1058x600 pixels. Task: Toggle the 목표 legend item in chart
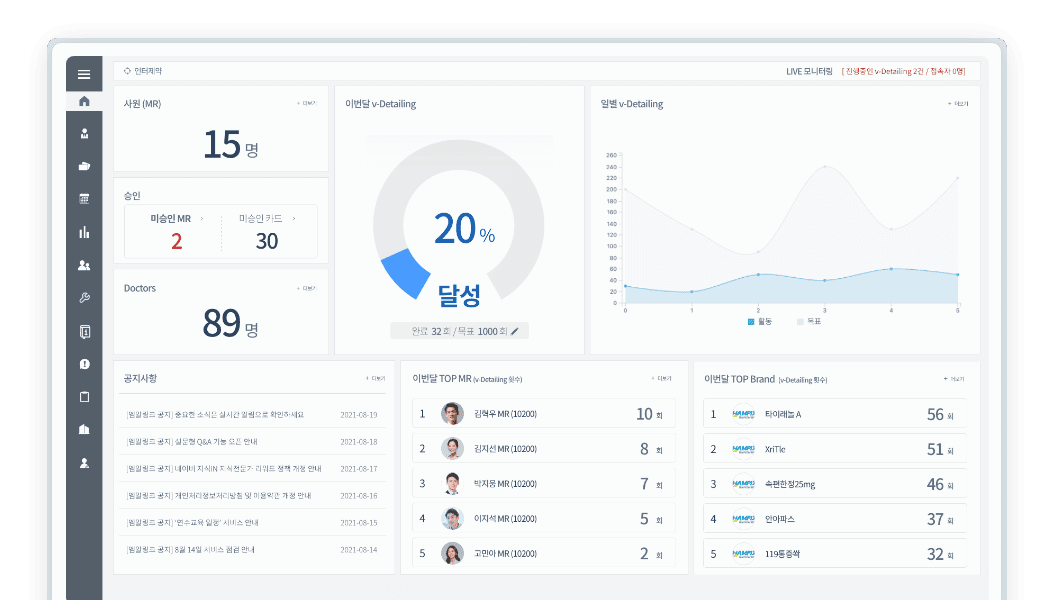coord(809,322)
